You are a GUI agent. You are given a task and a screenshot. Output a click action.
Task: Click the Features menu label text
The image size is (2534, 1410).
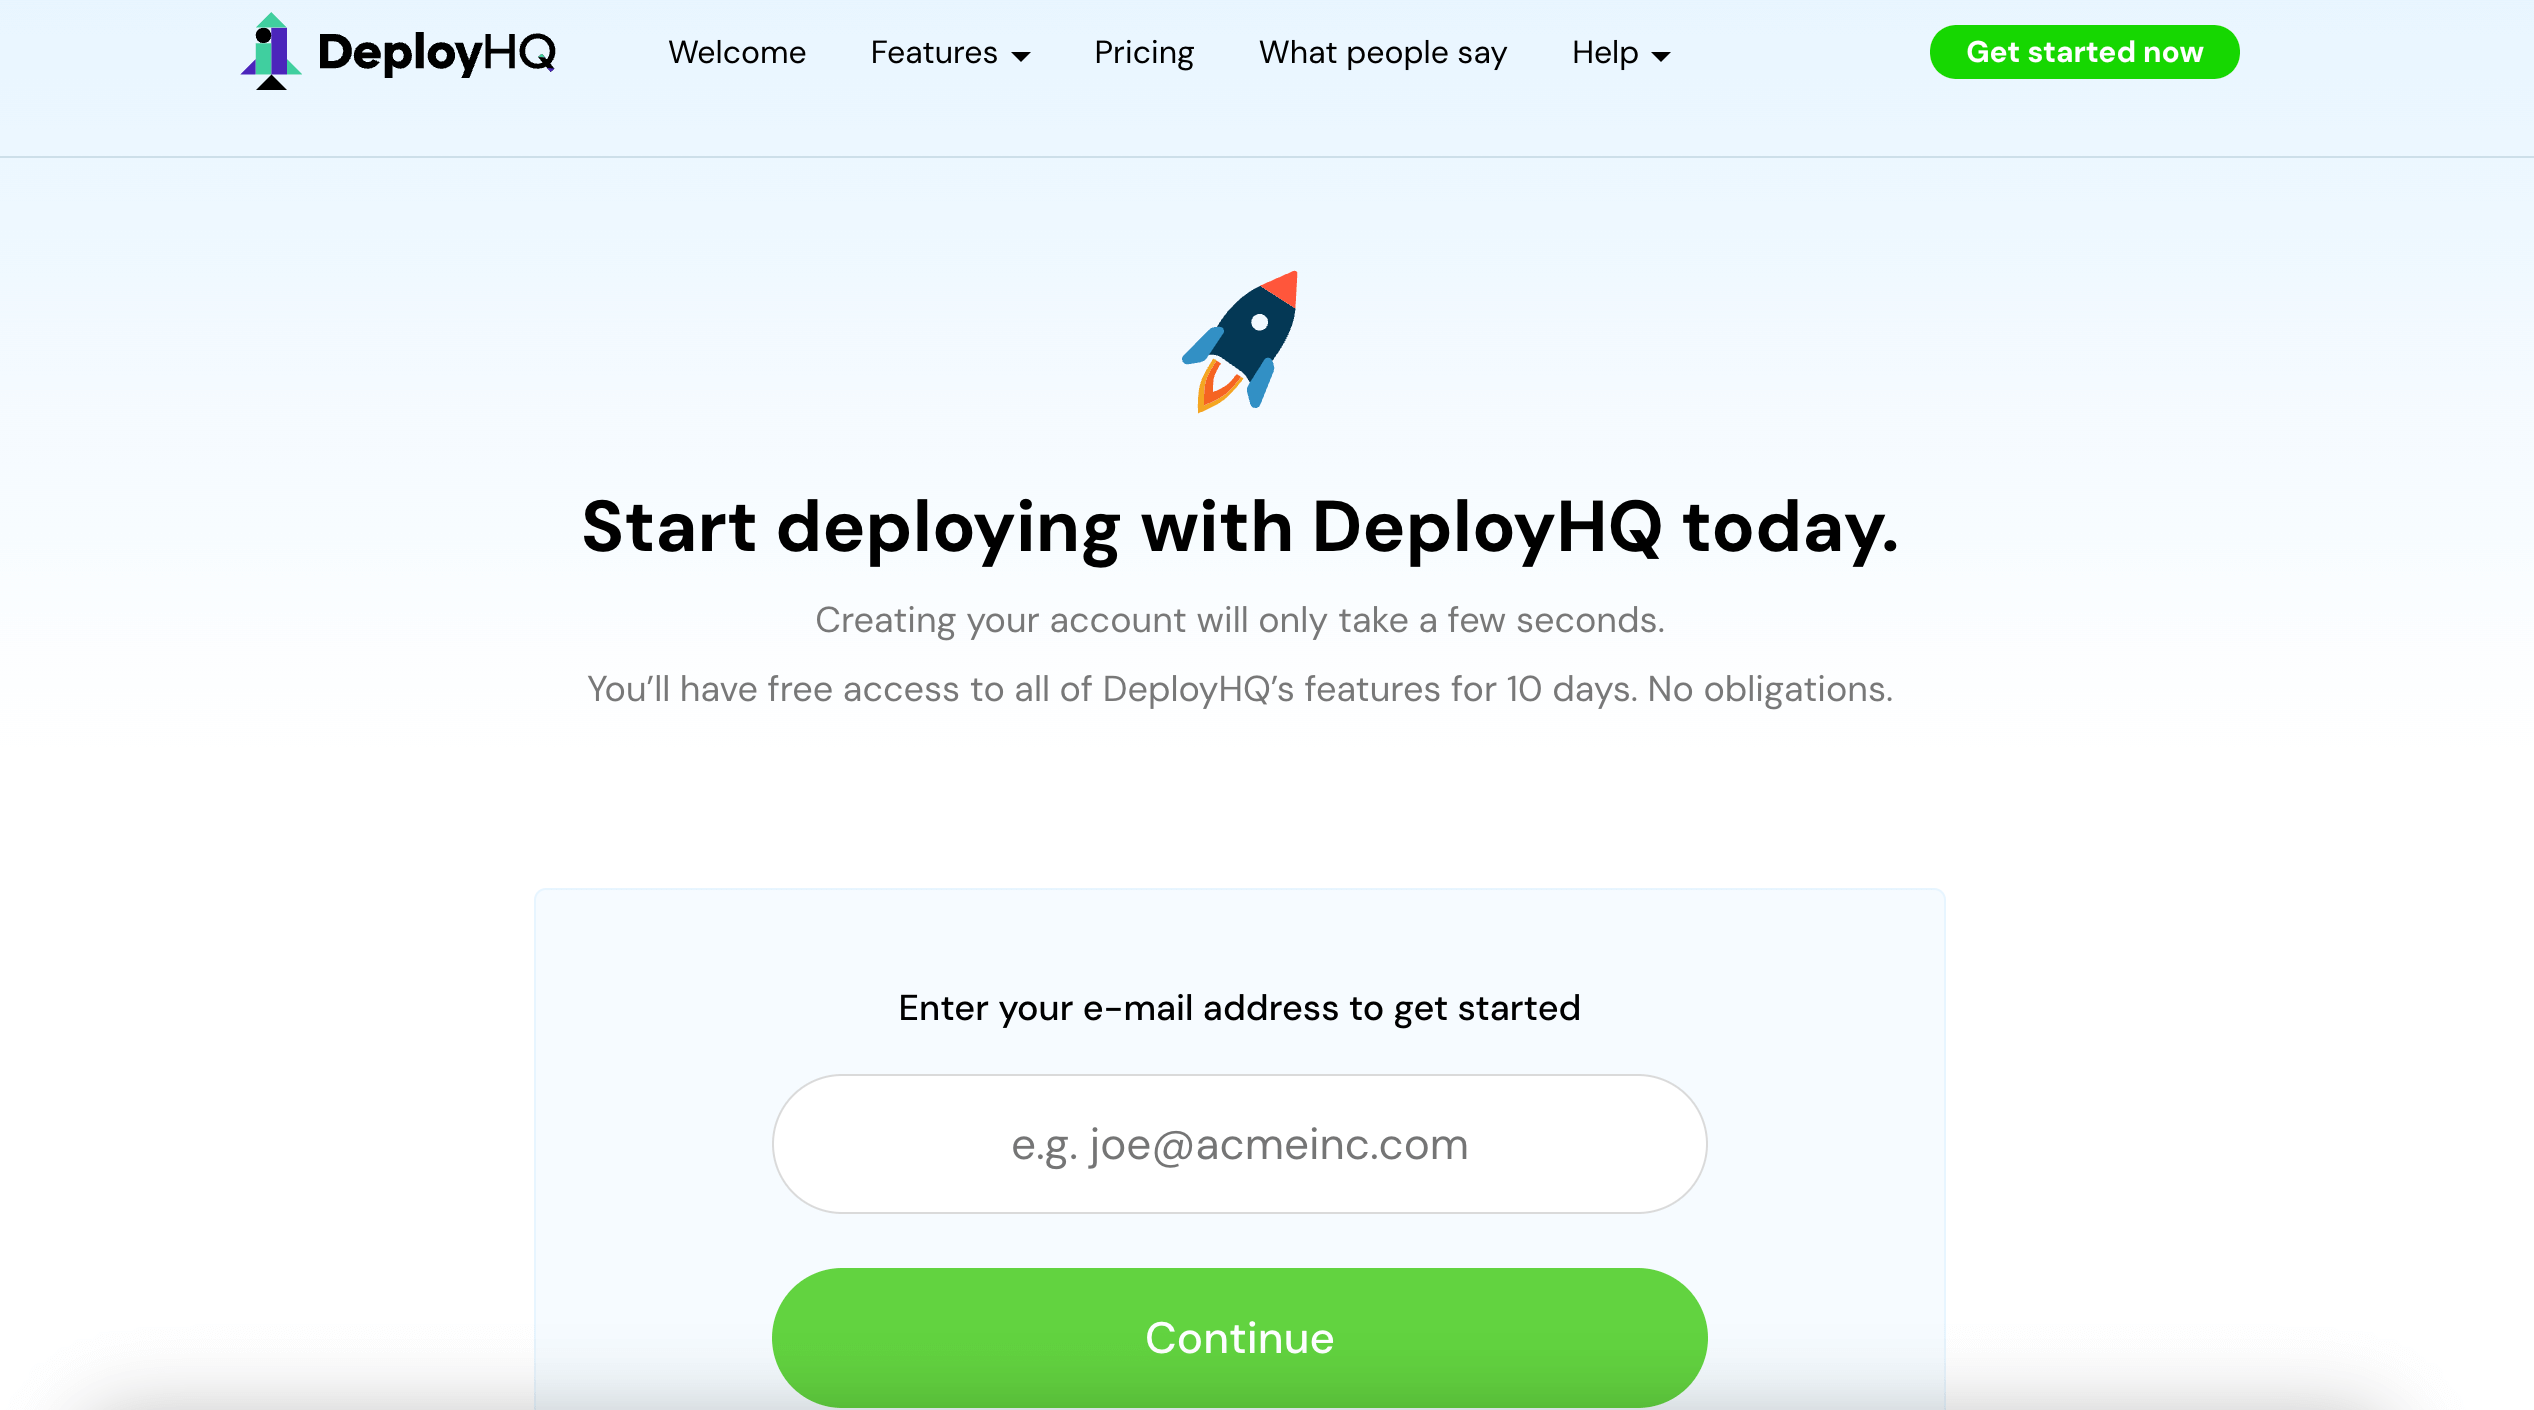tap(933, 52)
